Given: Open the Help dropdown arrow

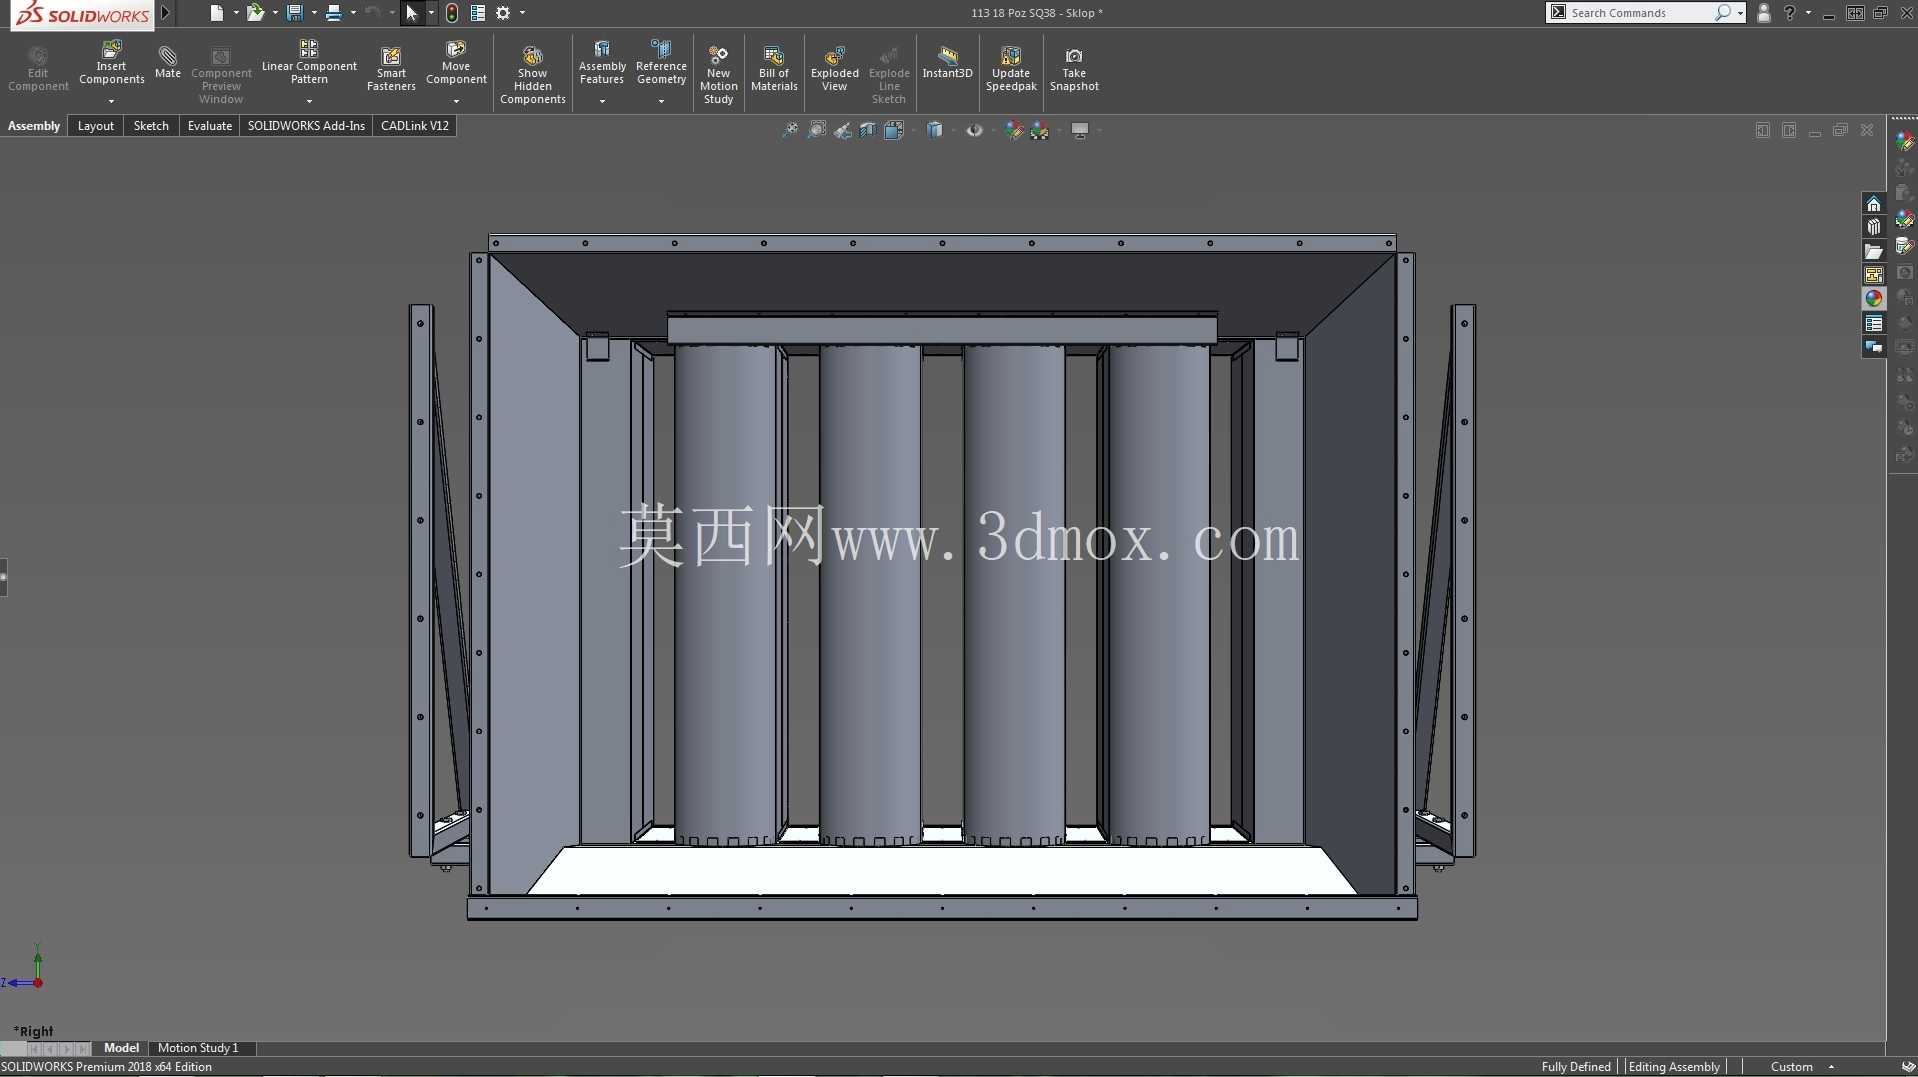Looking at the screenshot, I should [x=1808, y=13].
